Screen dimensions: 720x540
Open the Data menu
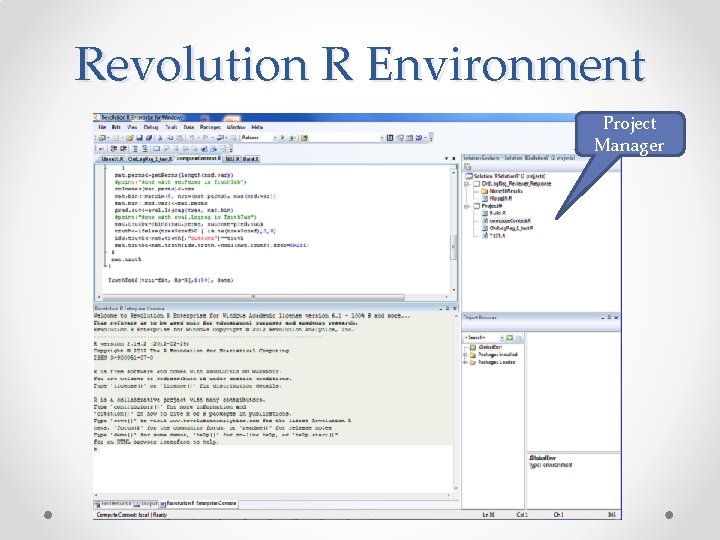(x=189, y=127)
